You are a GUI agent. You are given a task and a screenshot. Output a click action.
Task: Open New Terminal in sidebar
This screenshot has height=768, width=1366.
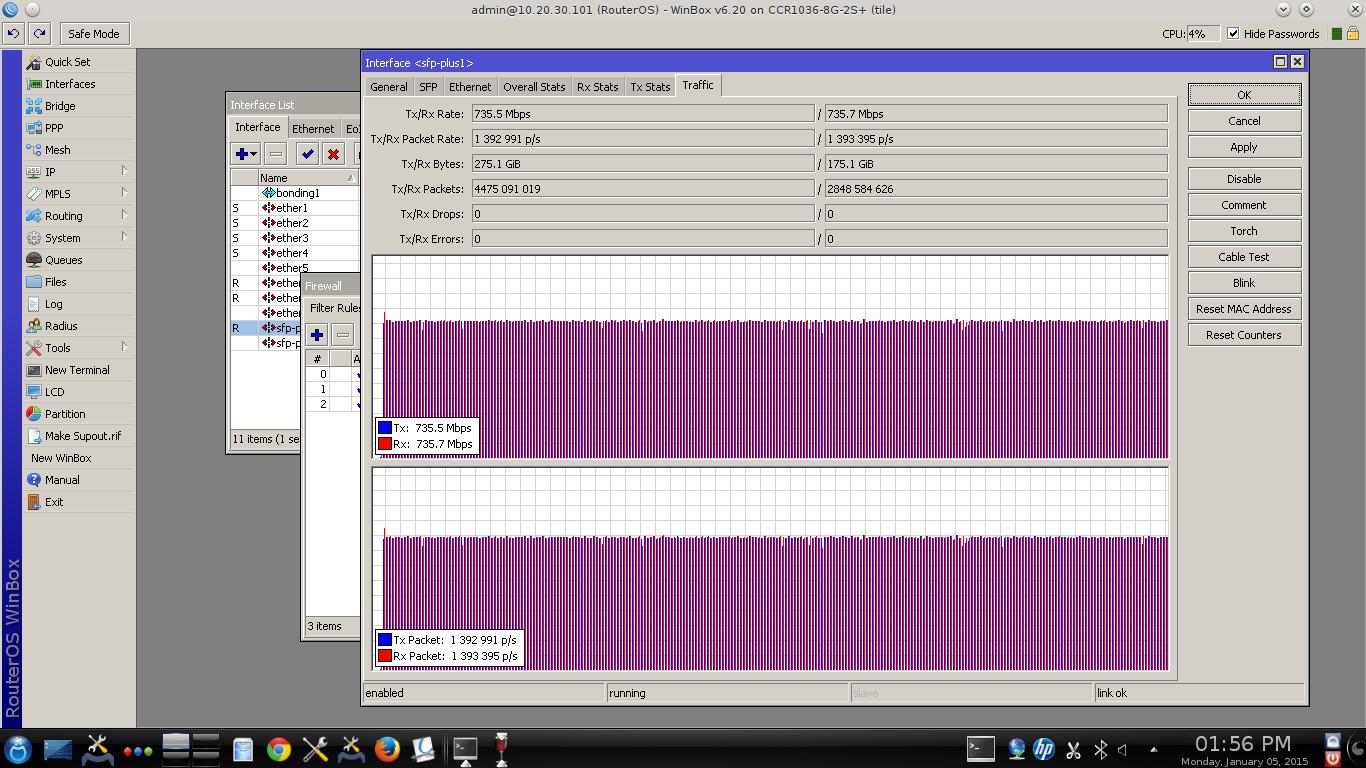pyautogui.click(x=77, y=370)
